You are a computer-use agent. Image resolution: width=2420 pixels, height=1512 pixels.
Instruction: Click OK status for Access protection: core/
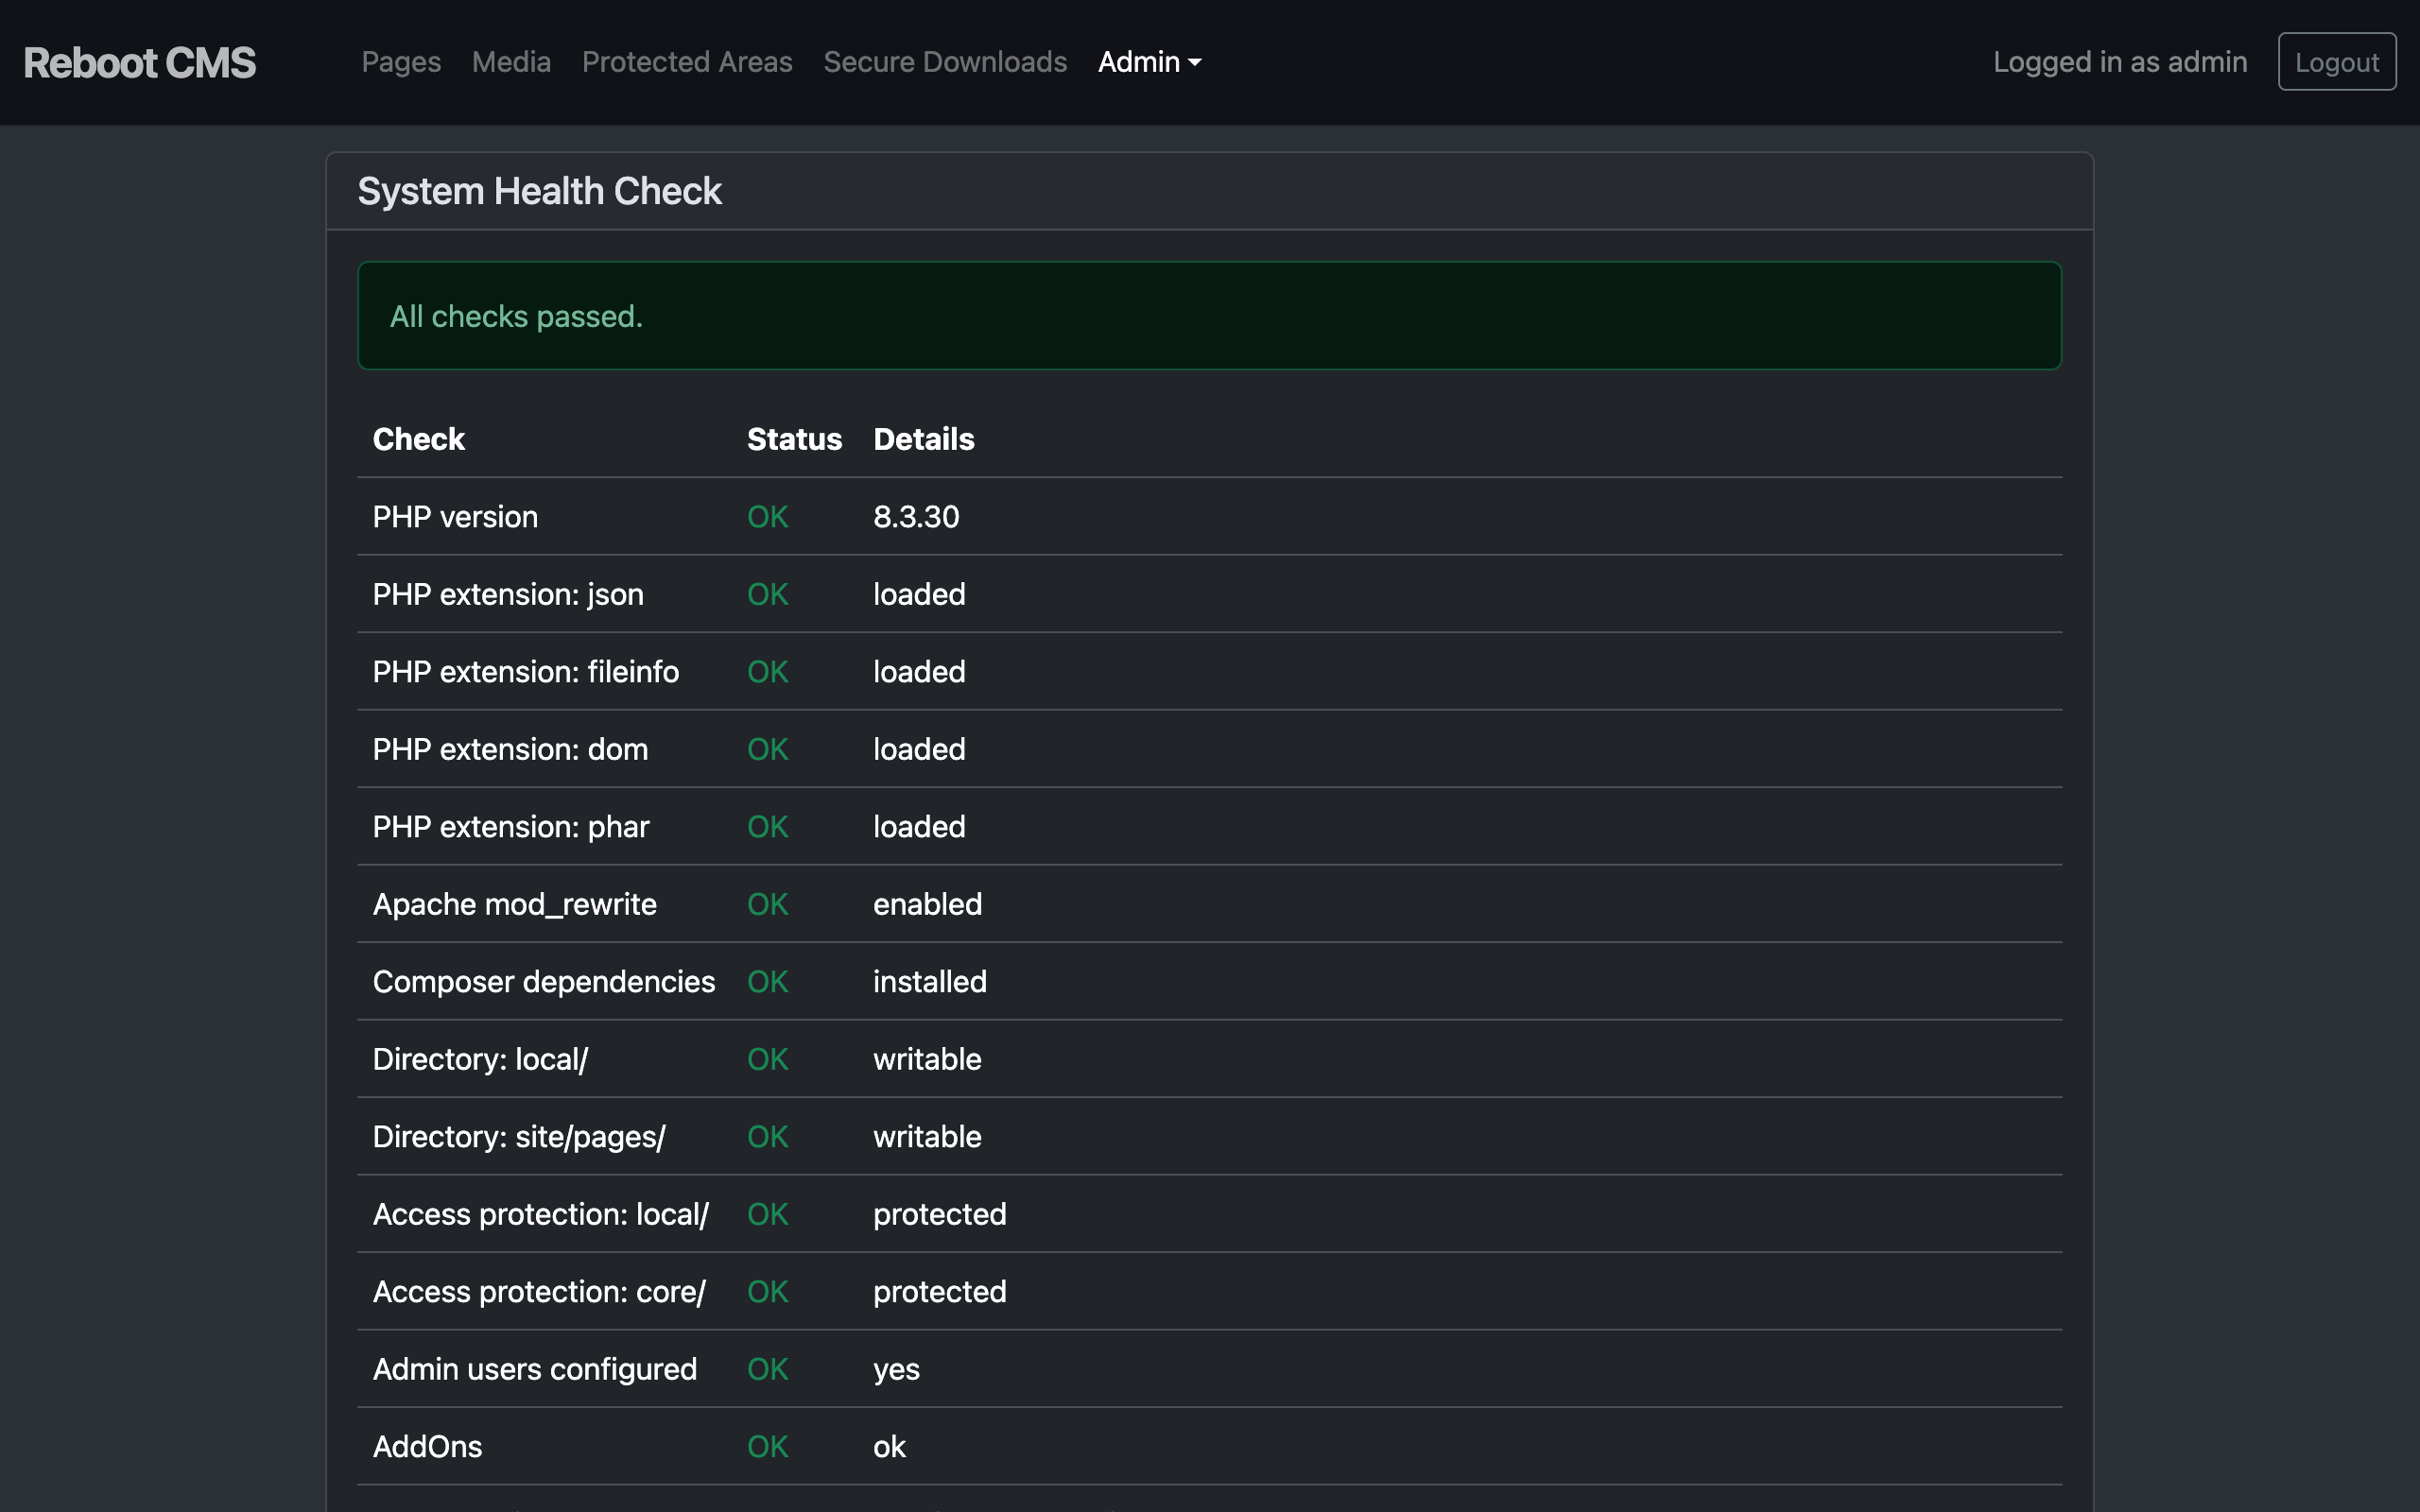[768, 1292]
